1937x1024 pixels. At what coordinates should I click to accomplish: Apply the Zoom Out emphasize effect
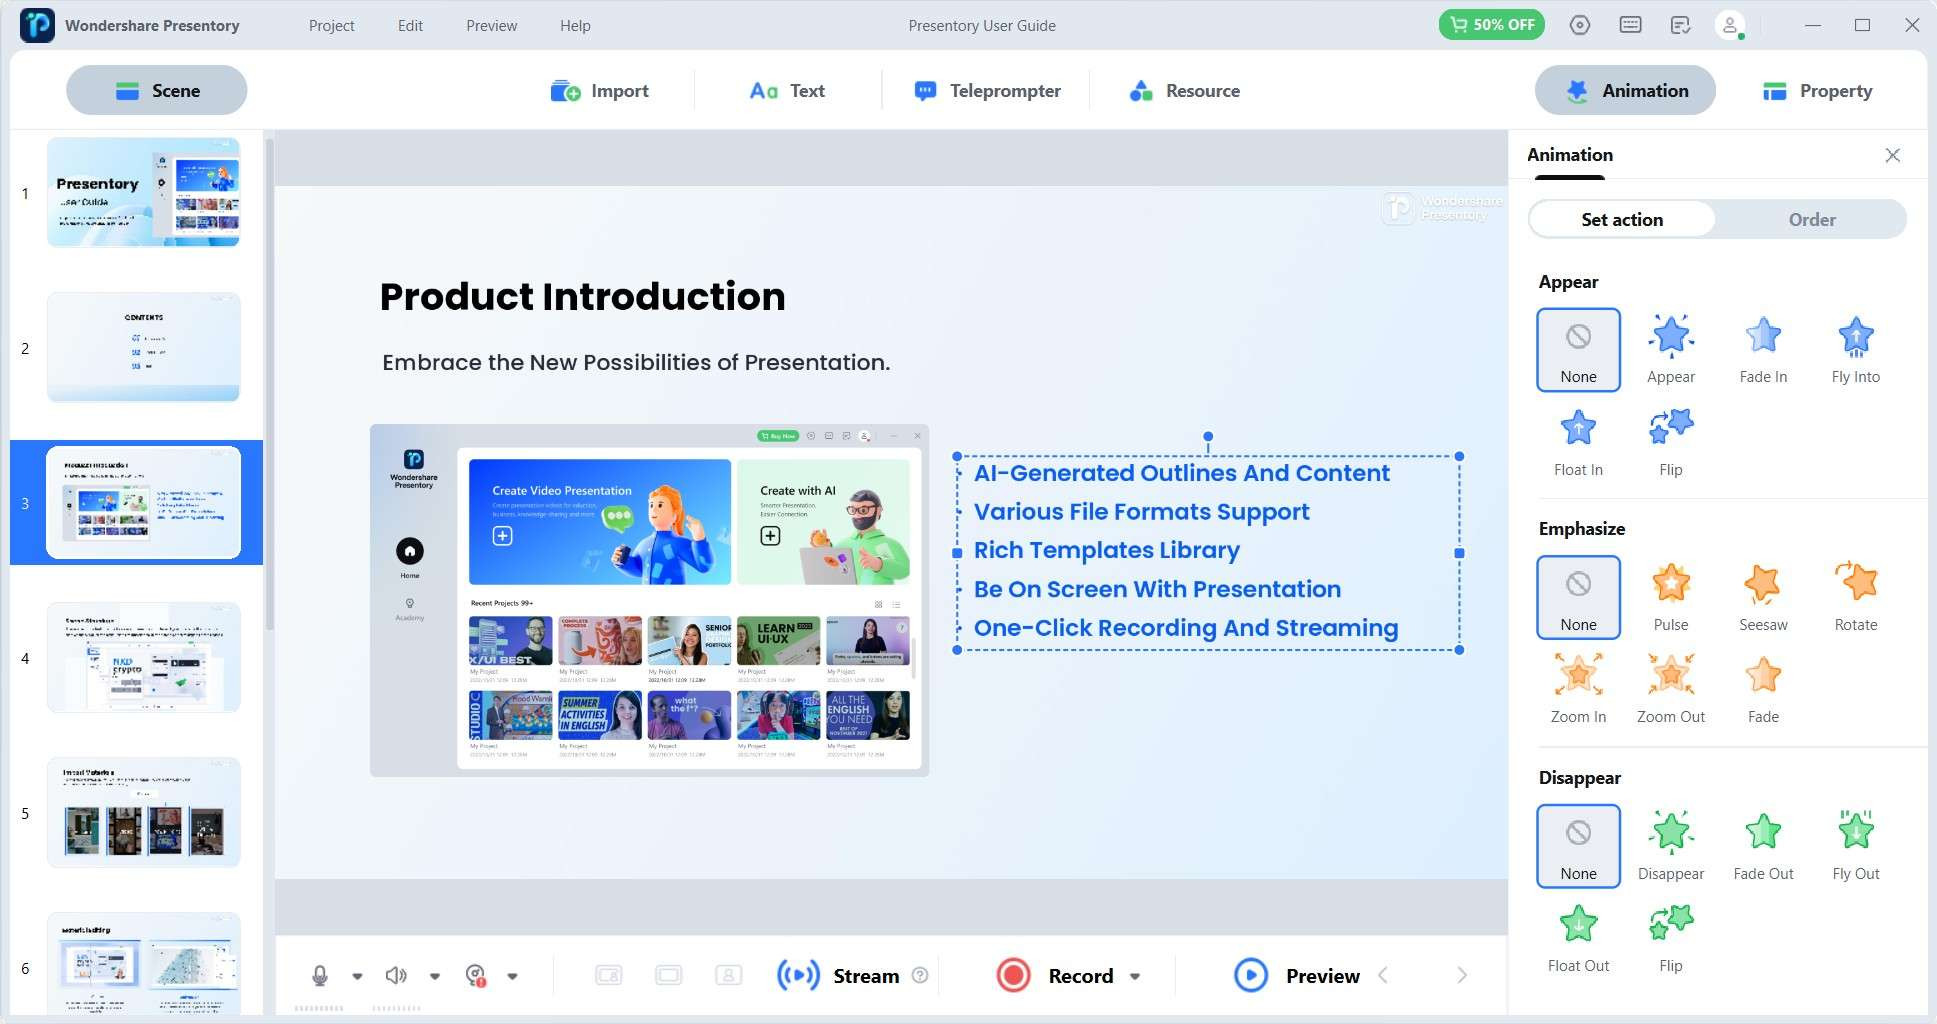(1670, 689)
